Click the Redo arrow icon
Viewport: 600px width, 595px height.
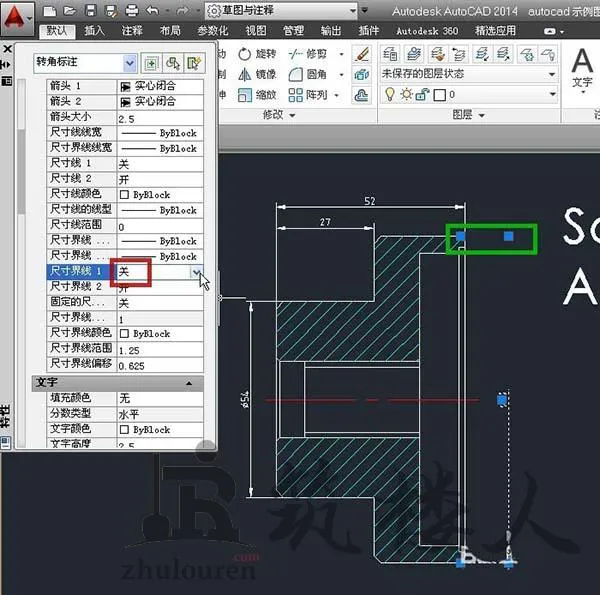pyautogui.click(x=183, y=11)
